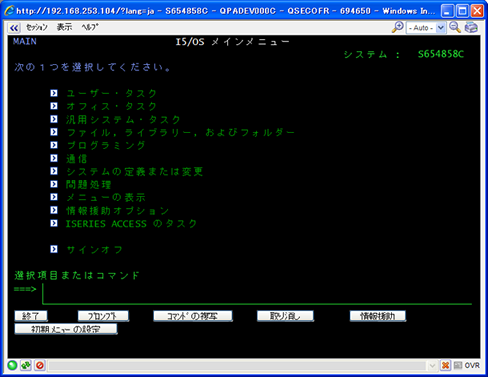Click the 初期メニューの設定 button
This screenshot has width=488, height=377.
(66, 329)
